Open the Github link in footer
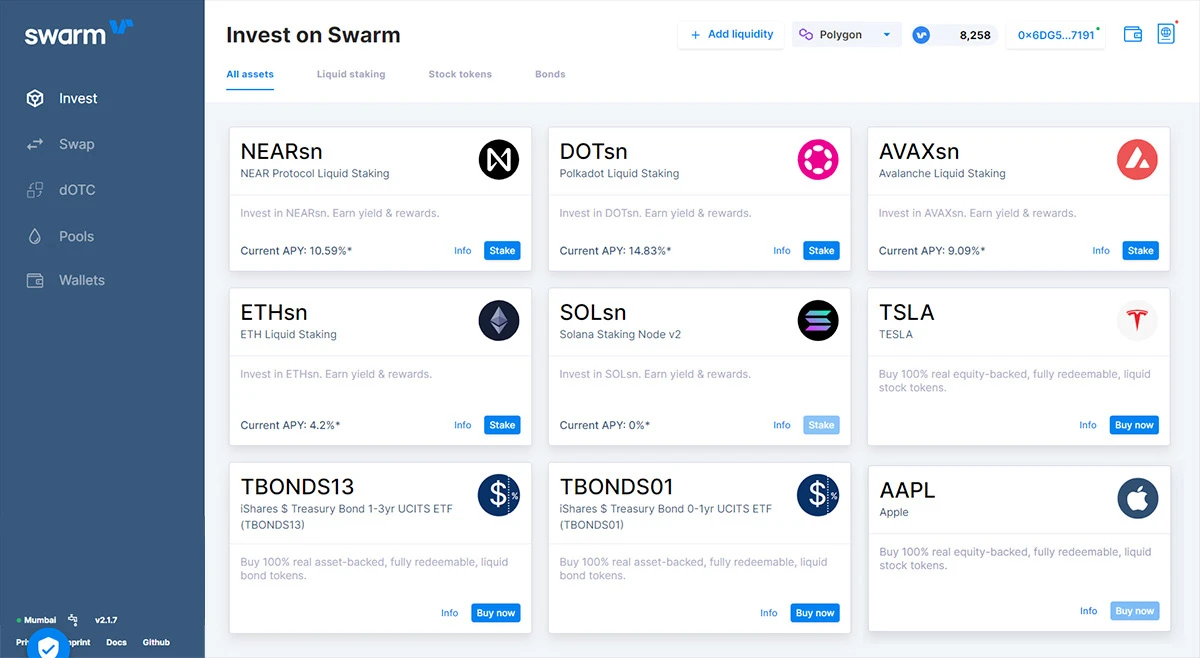Image resolution: width=1200 pixels, height=658 pixels. click(x=156, y=643)
